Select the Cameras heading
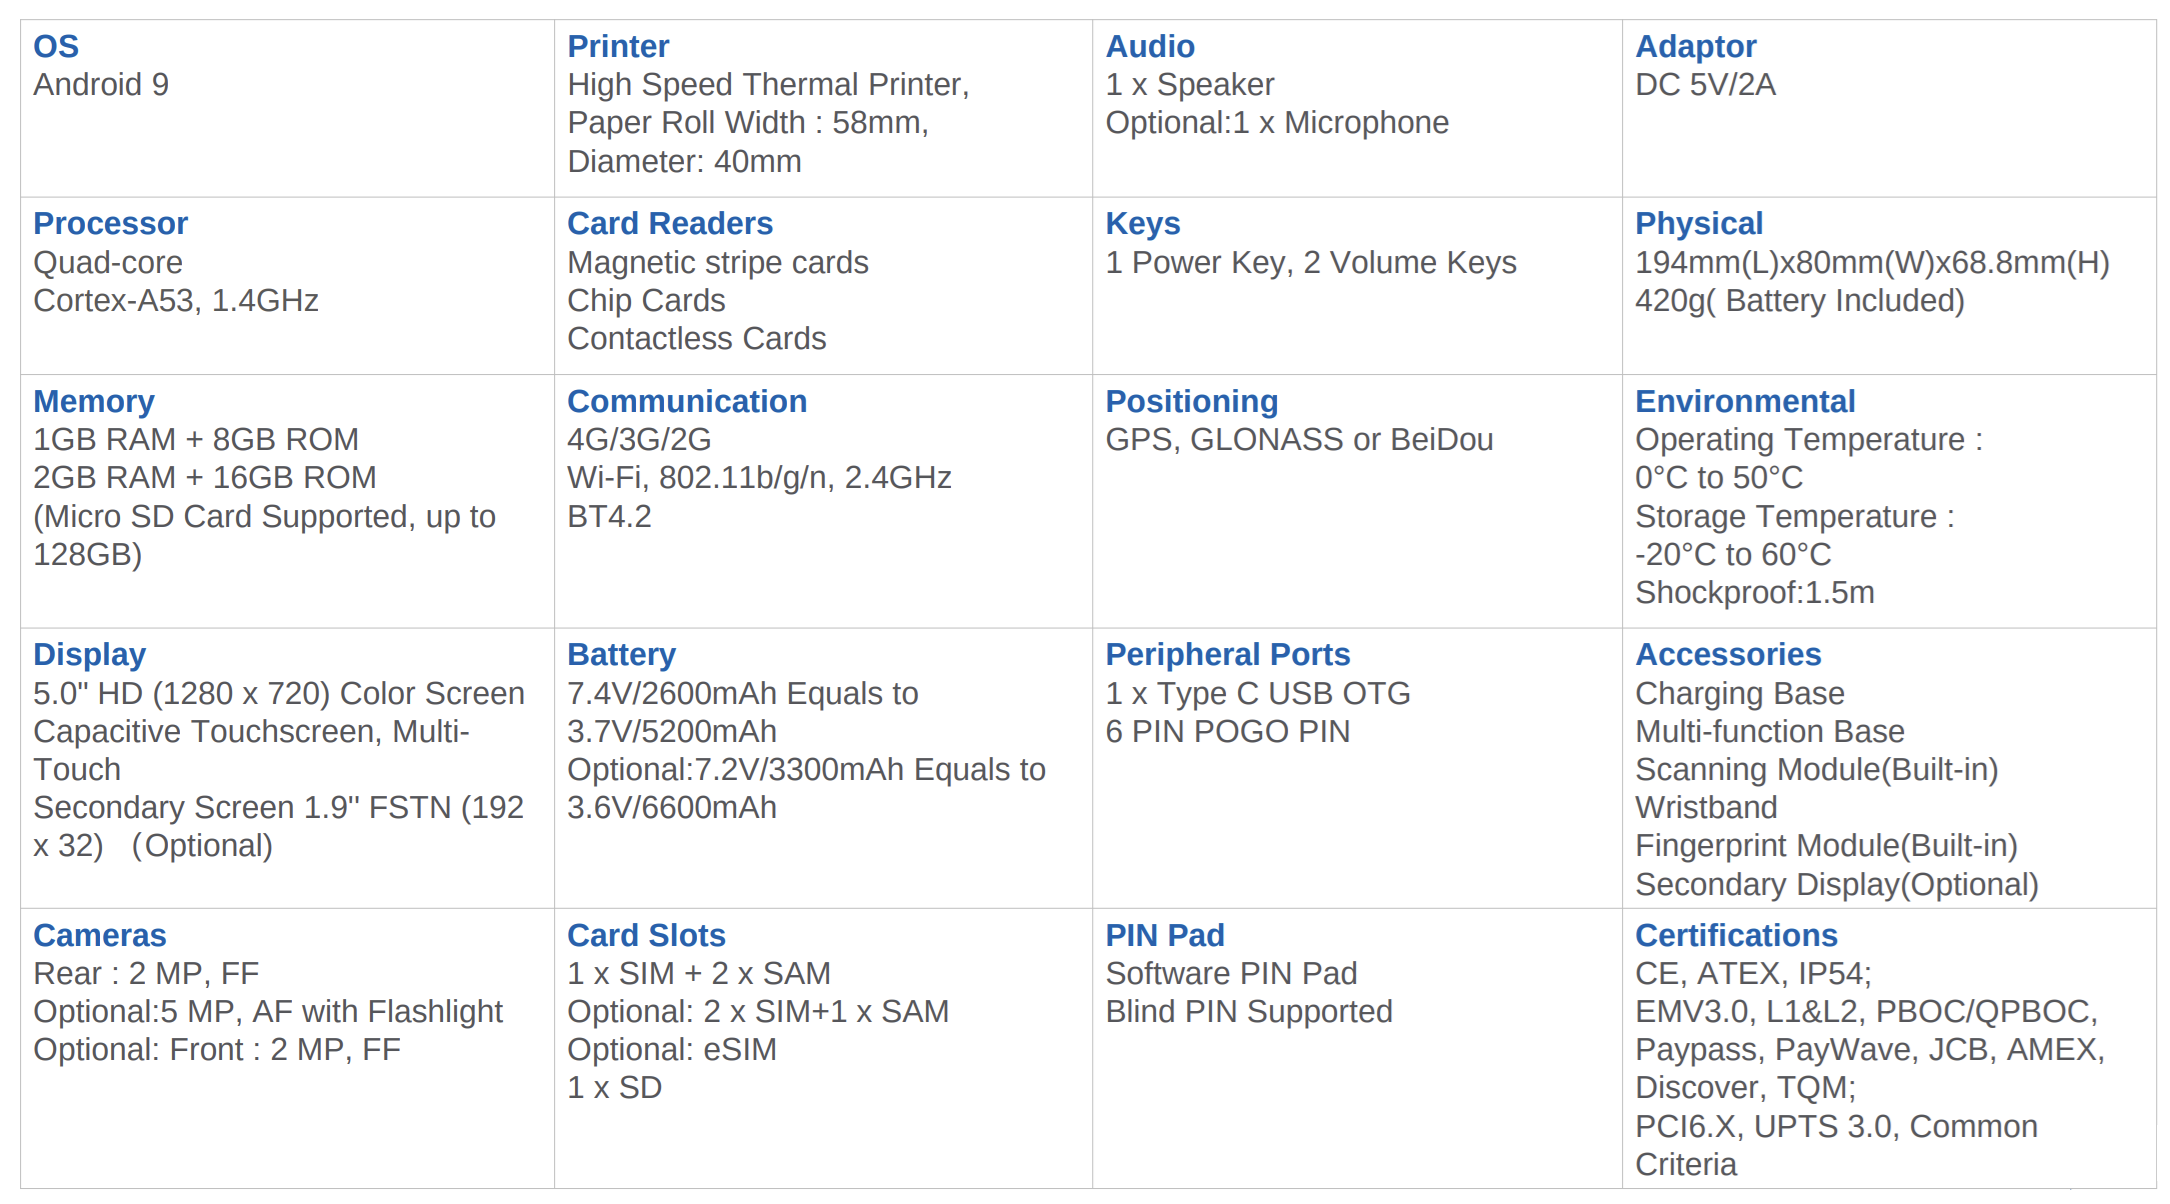2170x1204 pixels. [x=99, y=935]
